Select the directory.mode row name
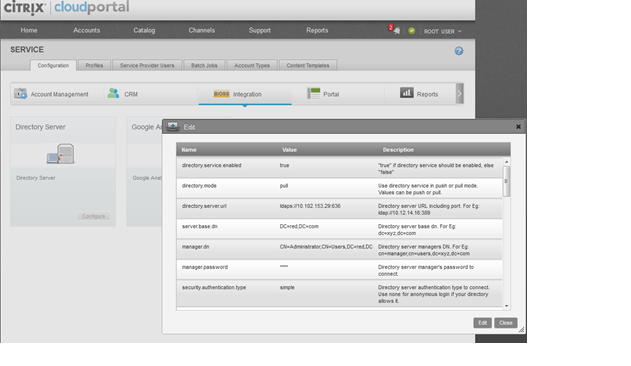The image size is (631, 366). 199,186
